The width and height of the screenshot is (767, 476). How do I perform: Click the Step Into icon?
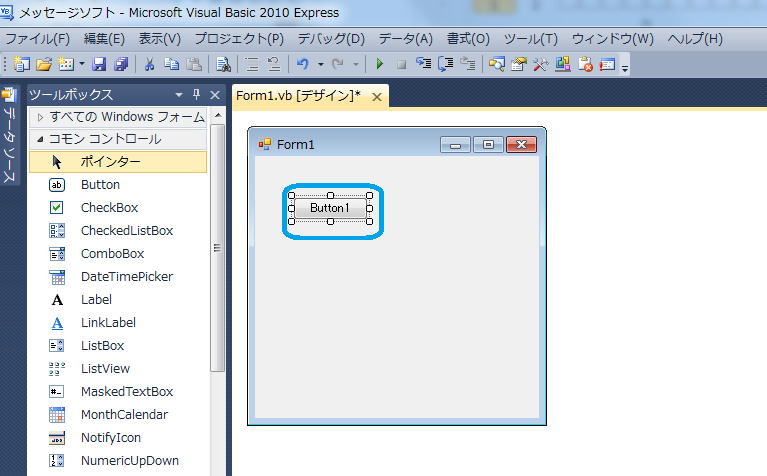(x=424, y=64)
